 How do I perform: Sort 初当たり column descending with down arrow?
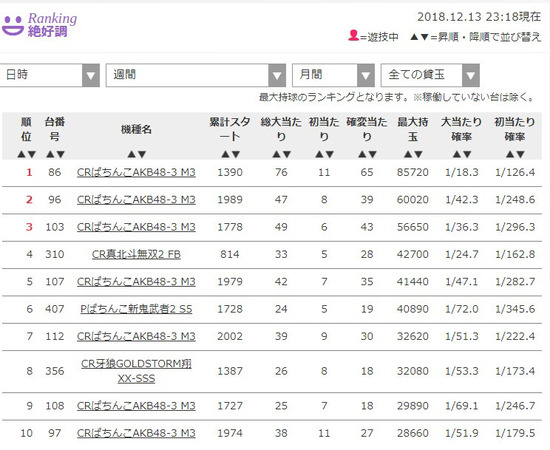pyautogui.click(x=329, y=154)
